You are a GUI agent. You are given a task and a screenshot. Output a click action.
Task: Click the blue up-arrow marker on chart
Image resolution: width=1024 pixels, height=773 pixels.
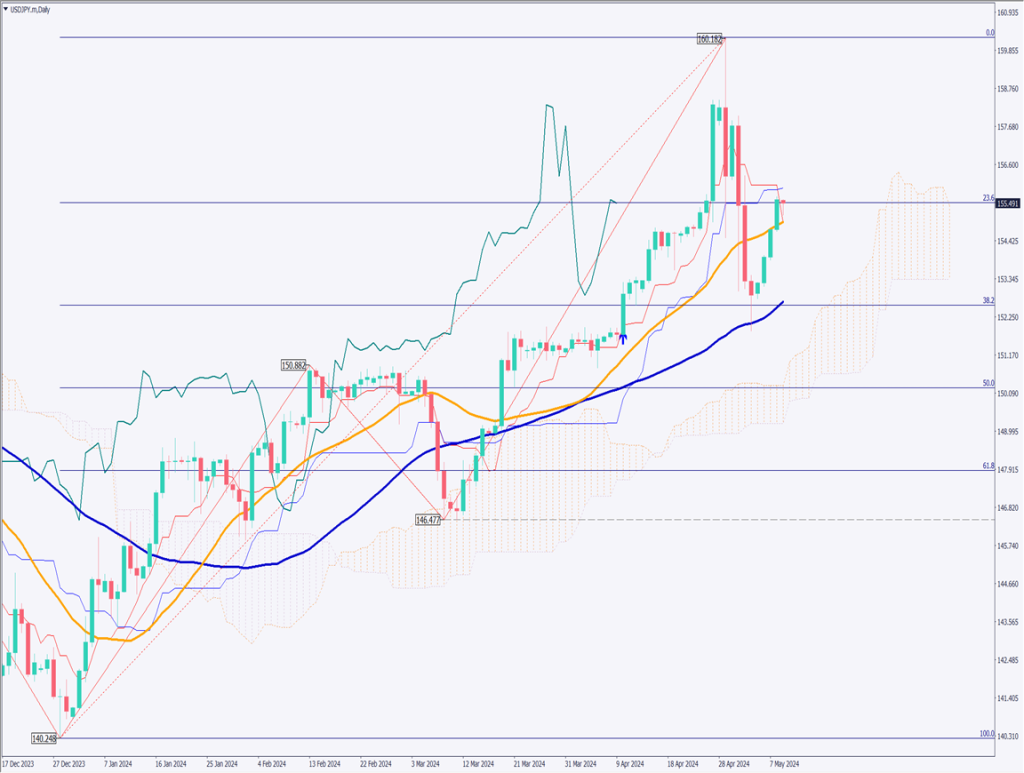click(624, 339)
